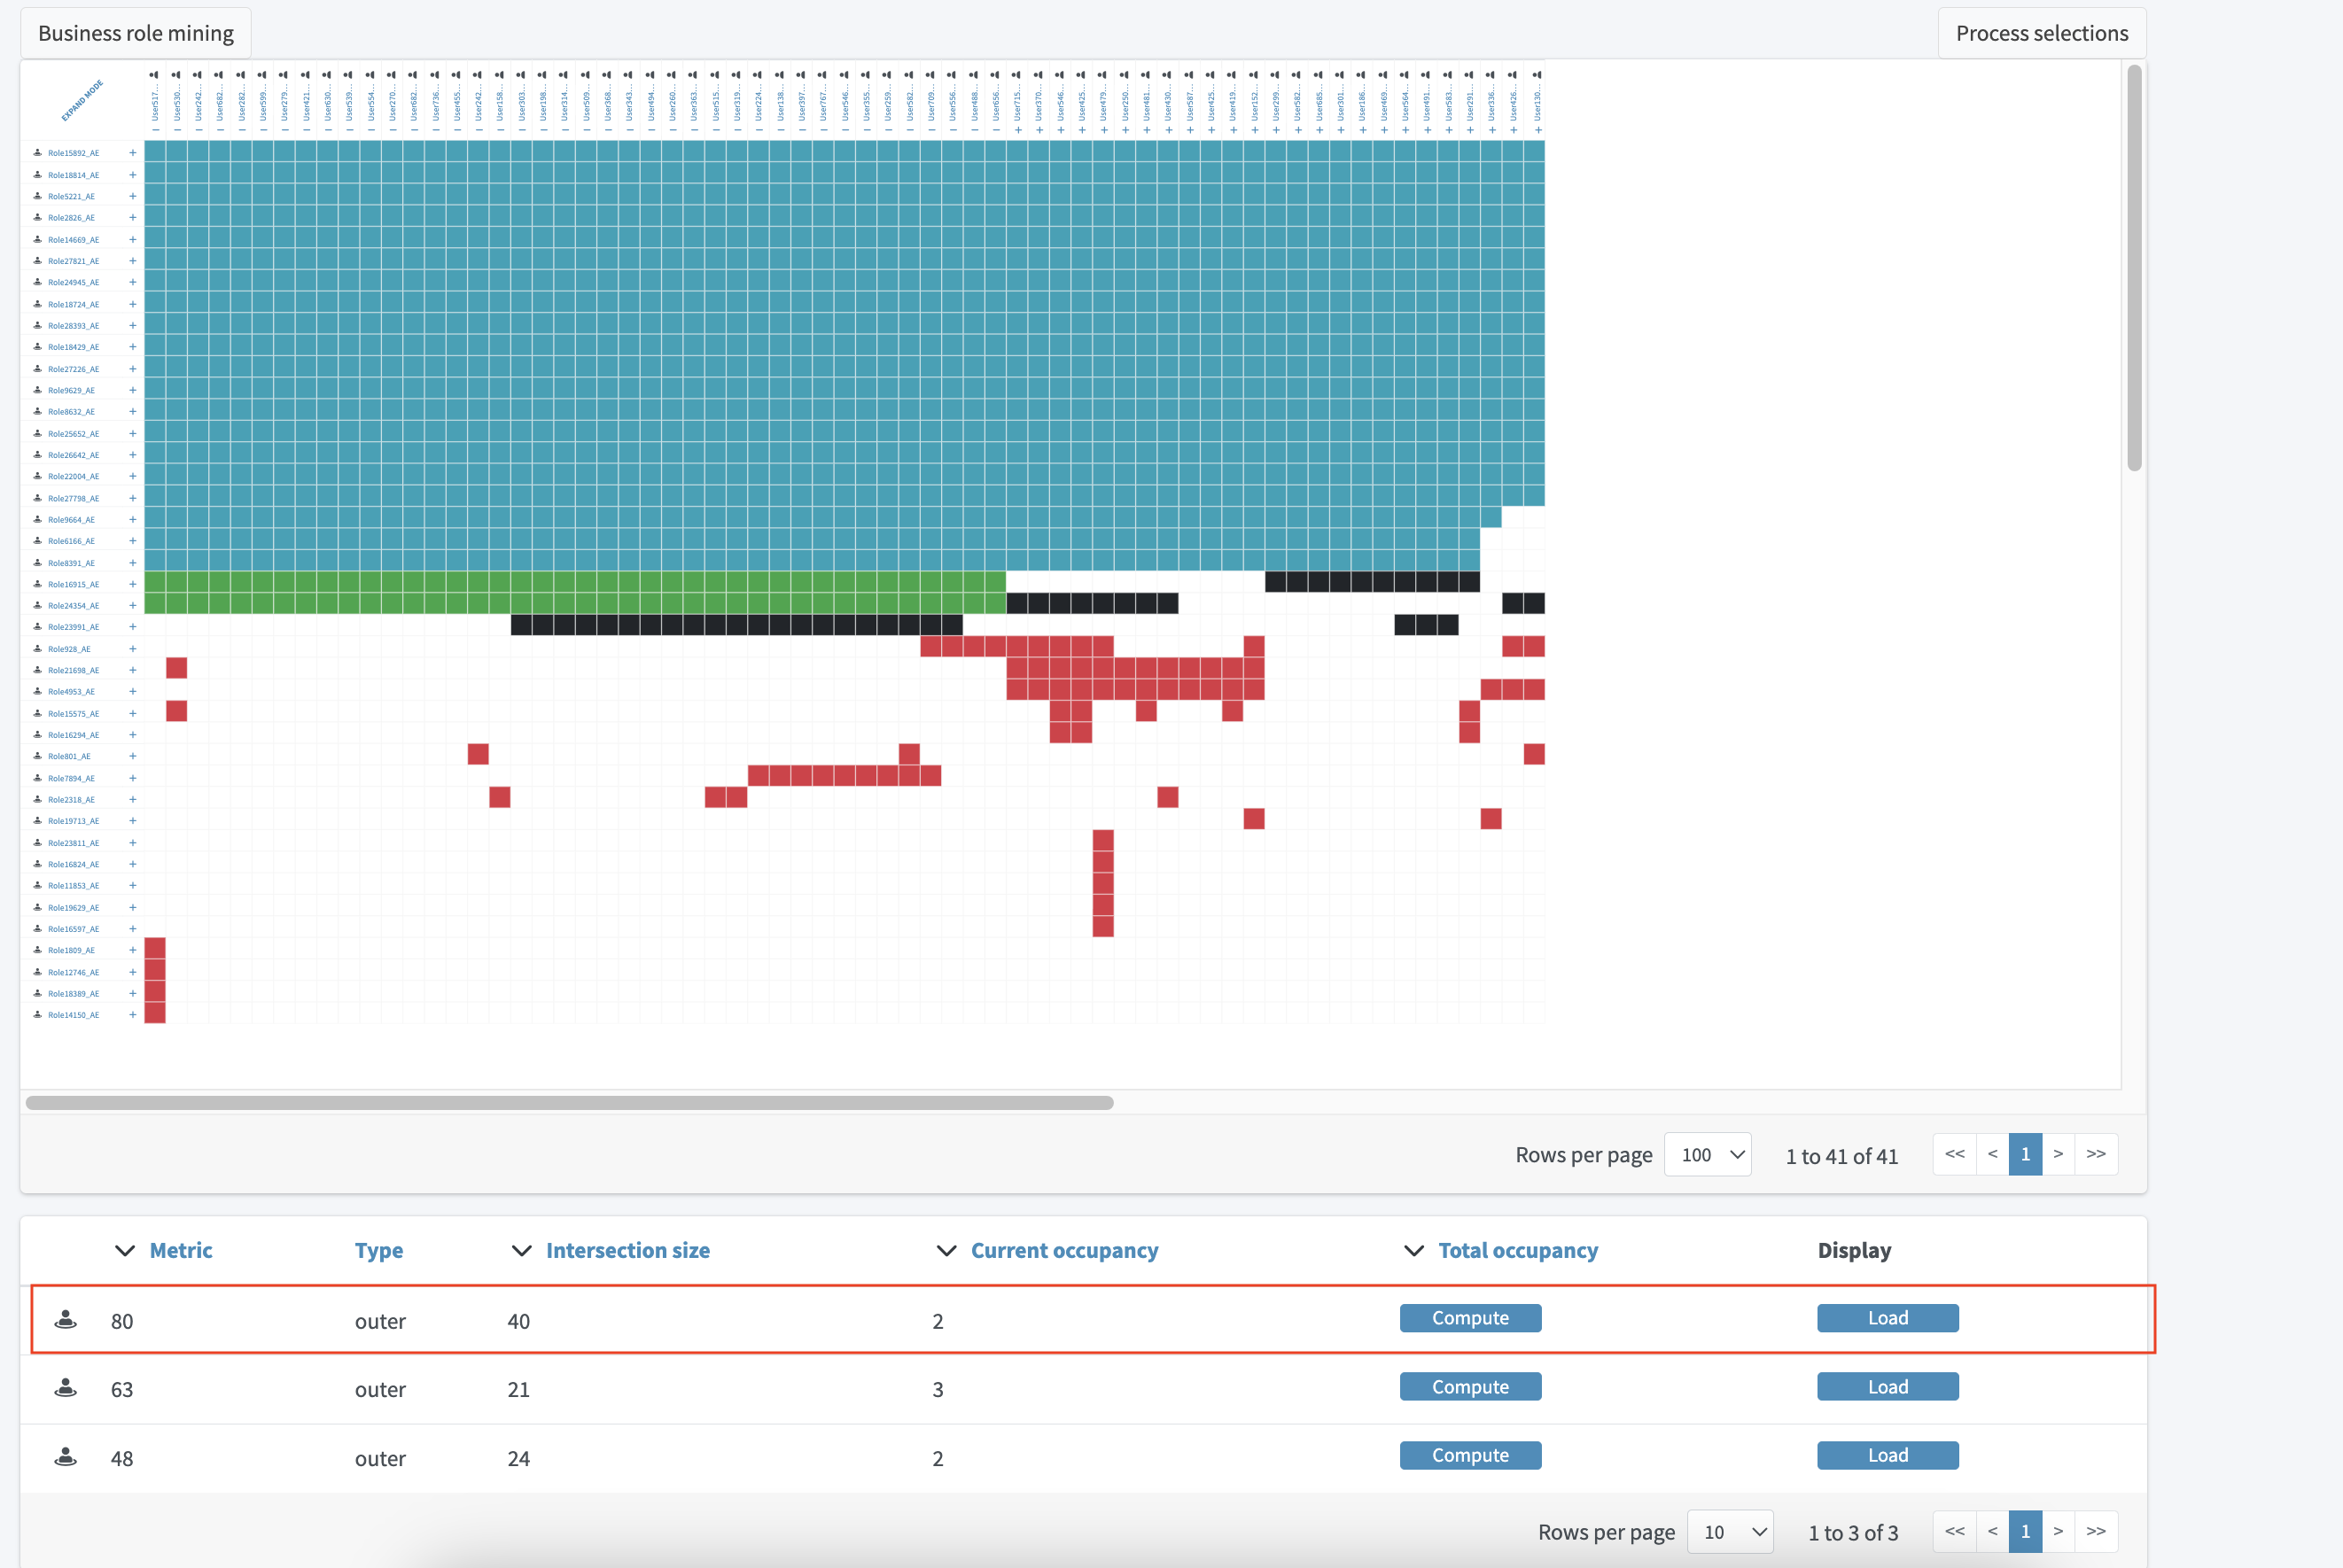
Task: Open the rows per page 10 dropdown
Action: [x=1730, y=1532]
